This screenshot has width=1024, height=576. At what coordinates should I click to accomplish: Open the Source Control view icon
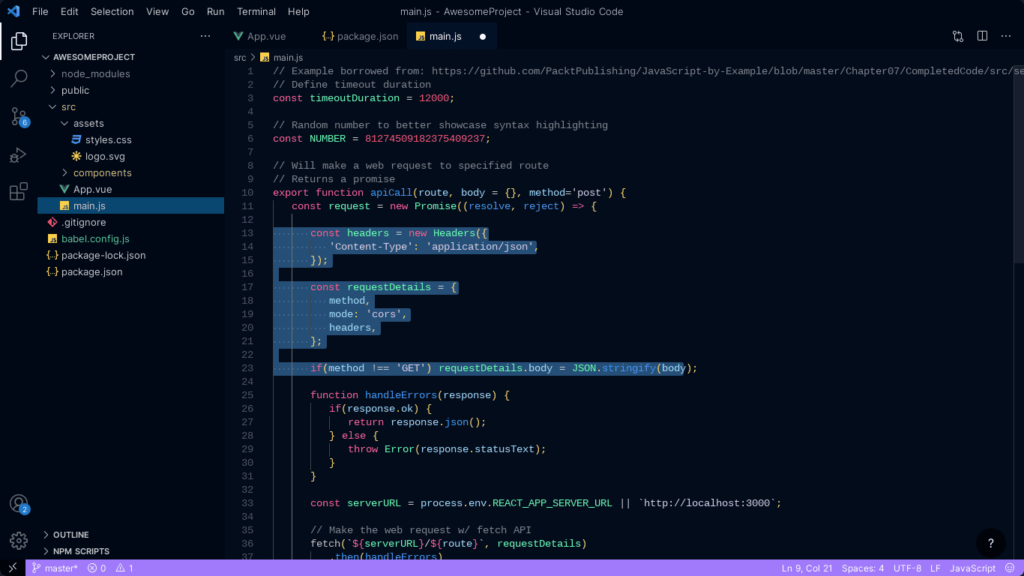[x=18, y=116]
